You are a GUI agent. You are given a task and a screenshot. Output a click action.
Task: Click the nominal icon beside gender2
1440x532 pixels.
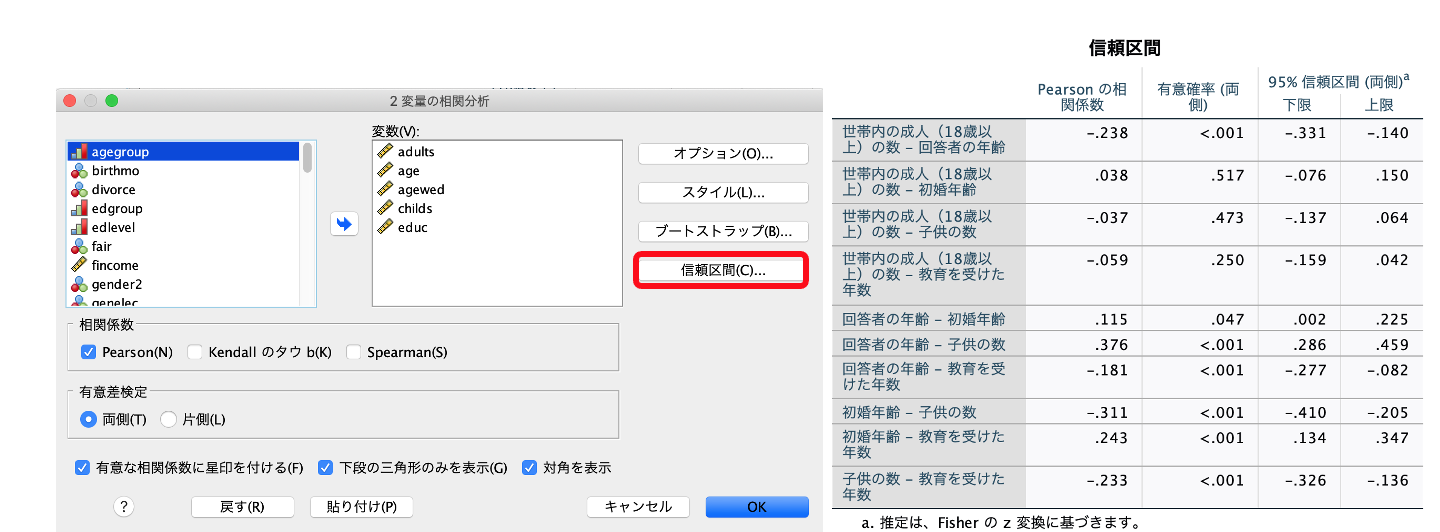[79, 285]
